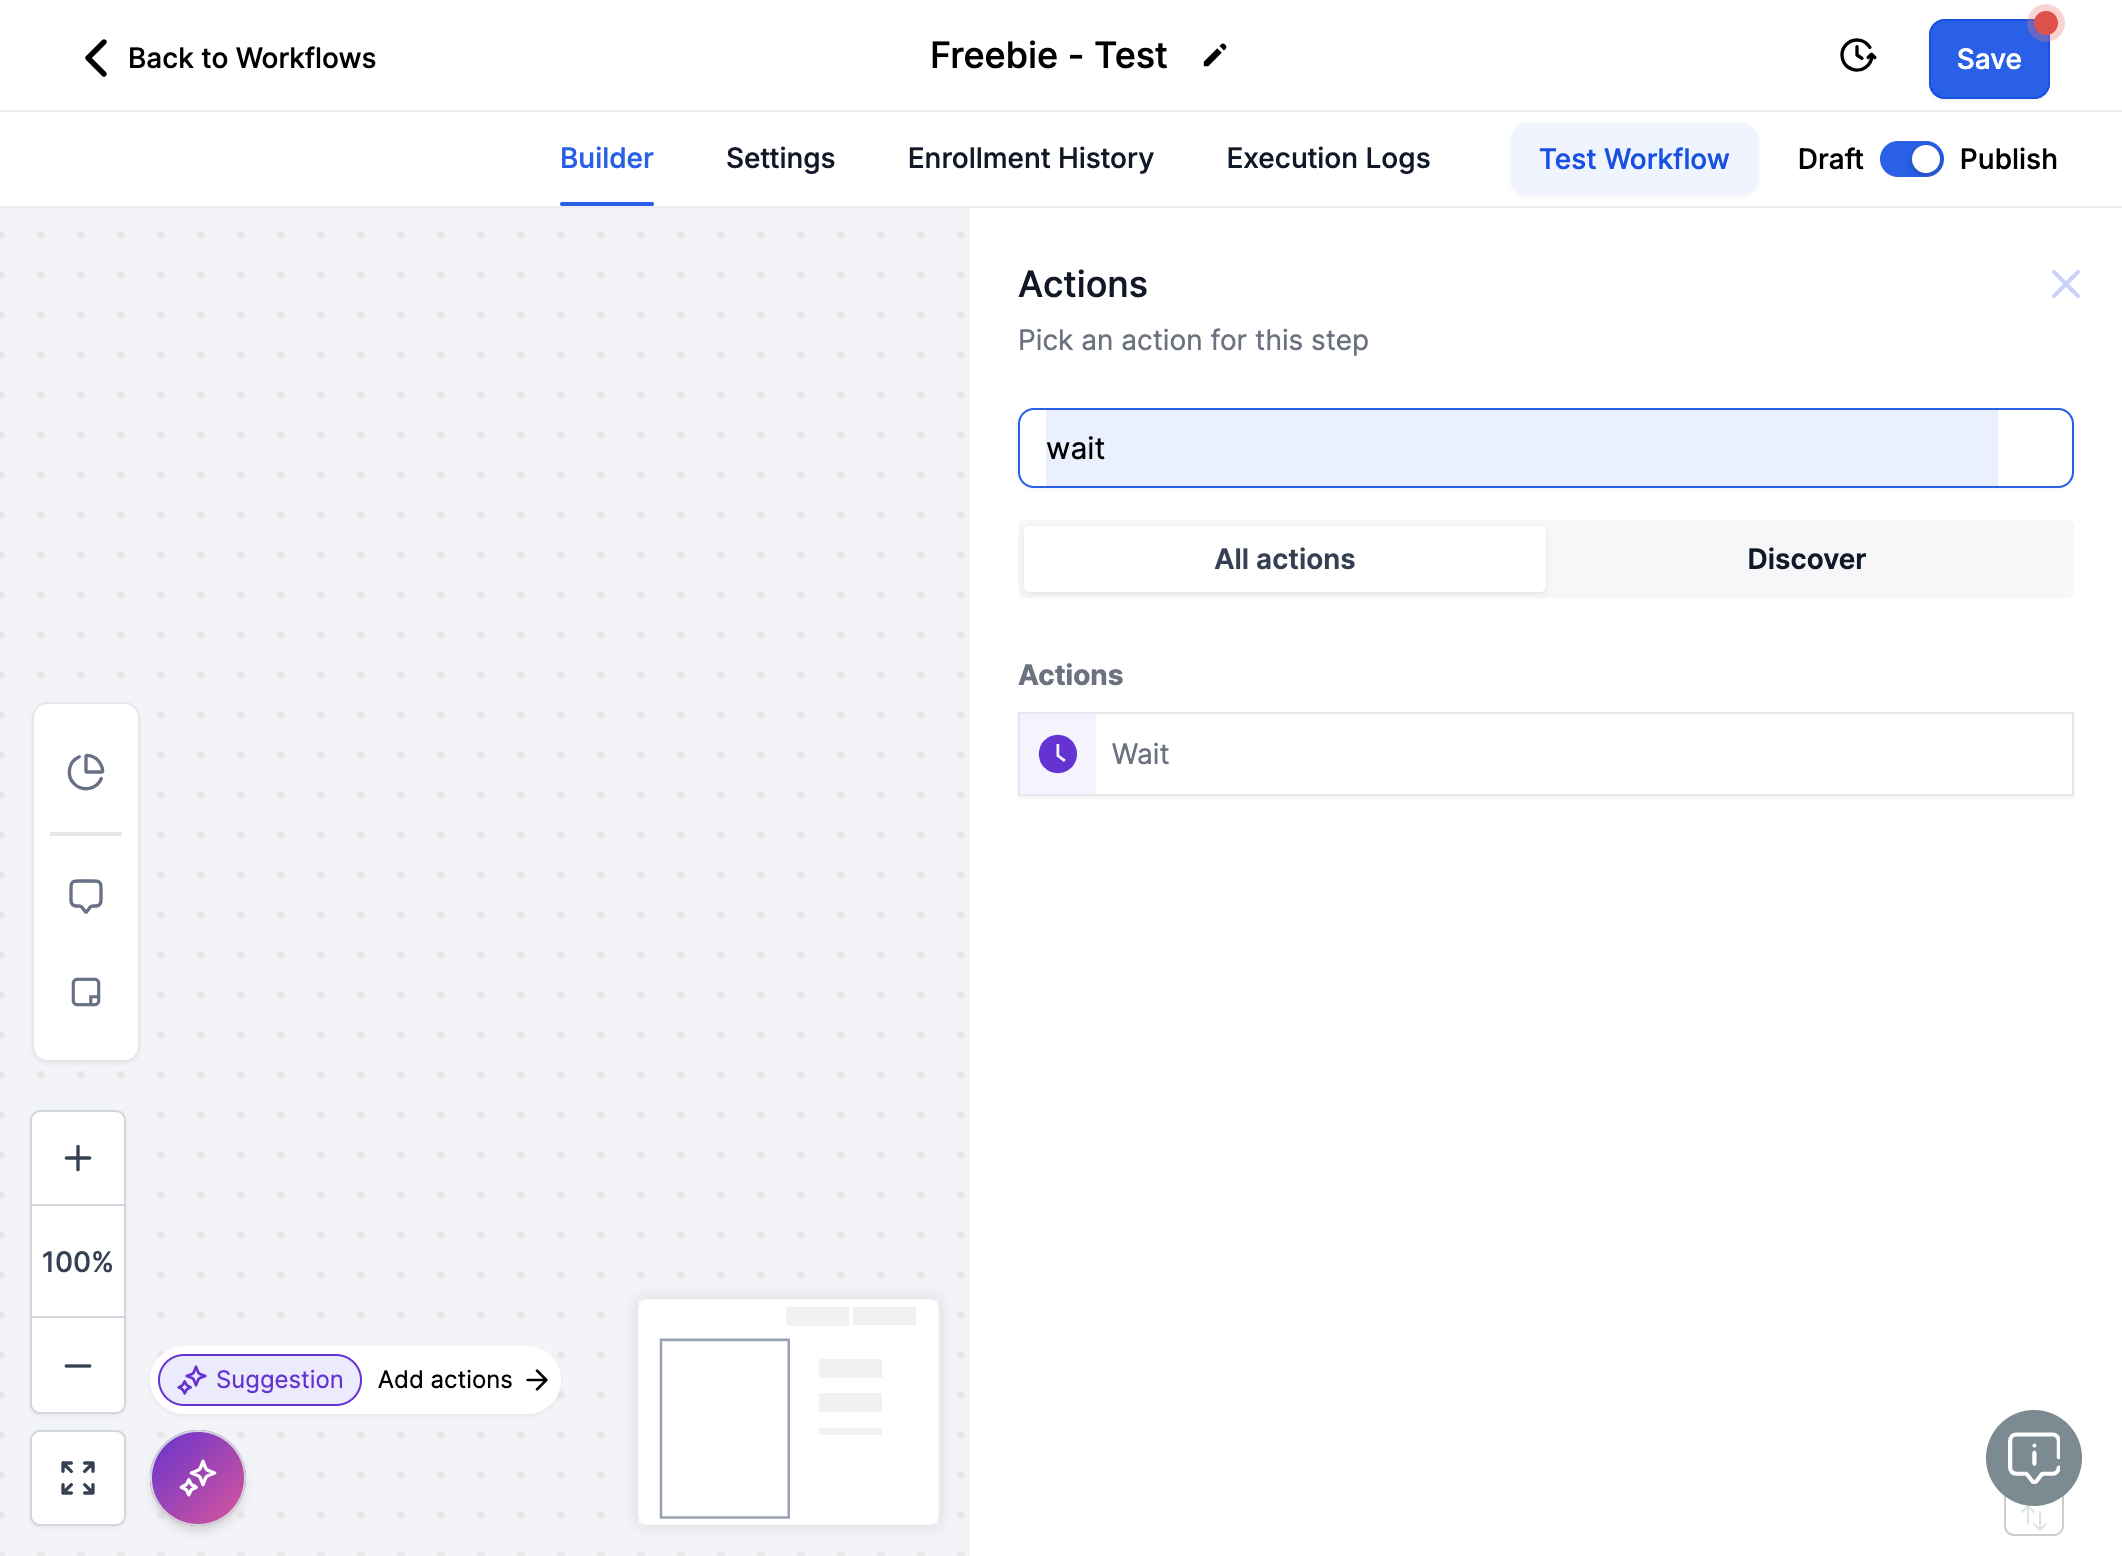Open the Settings tab

click(780, 158)
